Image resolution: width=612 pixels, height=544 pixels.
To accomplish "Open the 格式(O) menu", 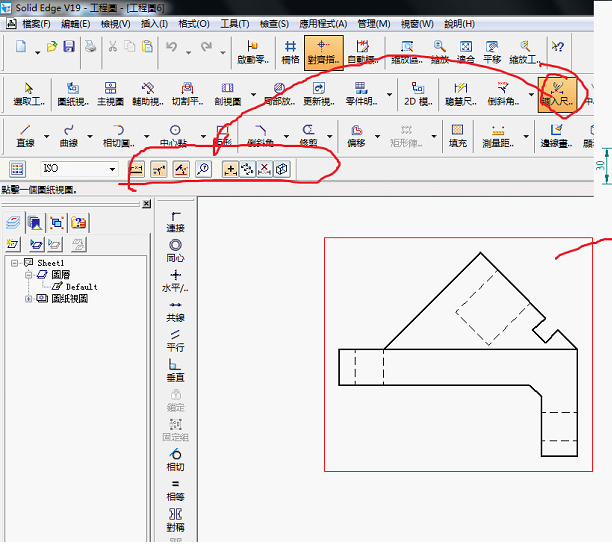I will coord(194,24).
